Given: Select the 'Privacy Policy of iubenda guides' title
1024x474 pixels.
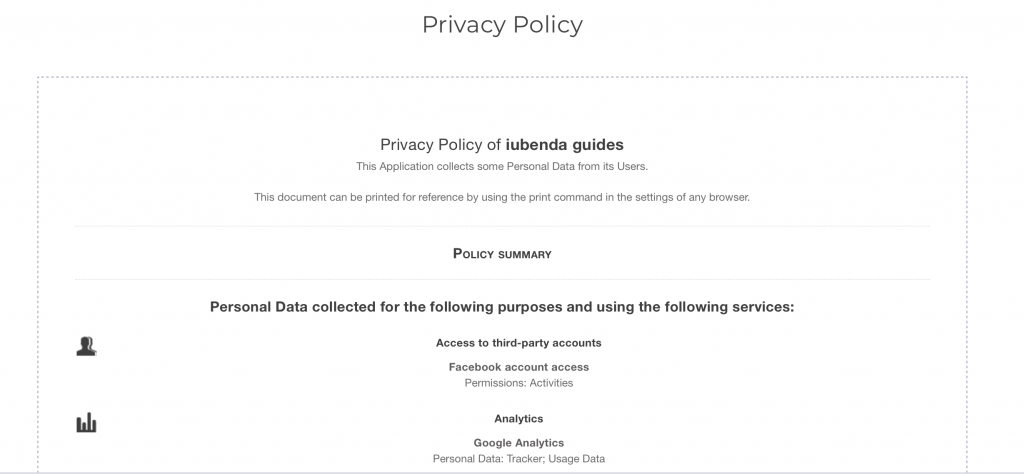Looking at the screenshot, I should pos(502,145).
